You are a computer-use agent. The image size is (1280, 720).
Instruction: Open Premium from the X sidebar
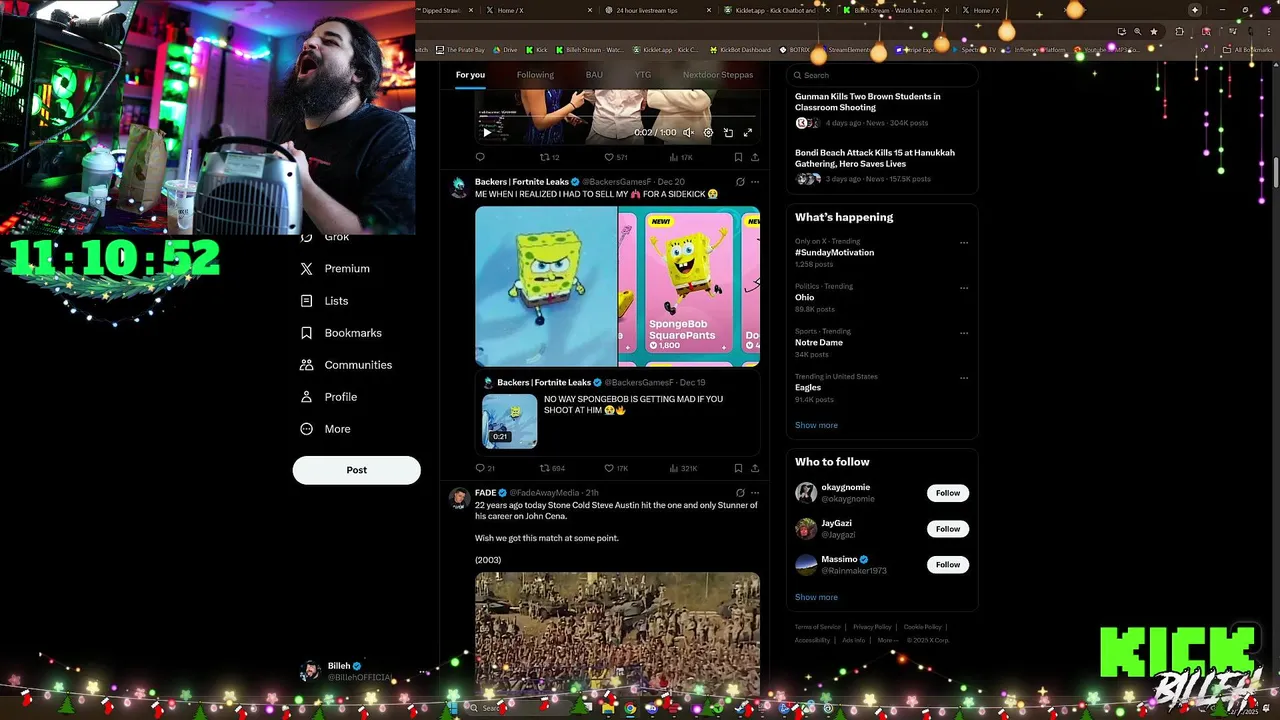click(x=335, y=269)
